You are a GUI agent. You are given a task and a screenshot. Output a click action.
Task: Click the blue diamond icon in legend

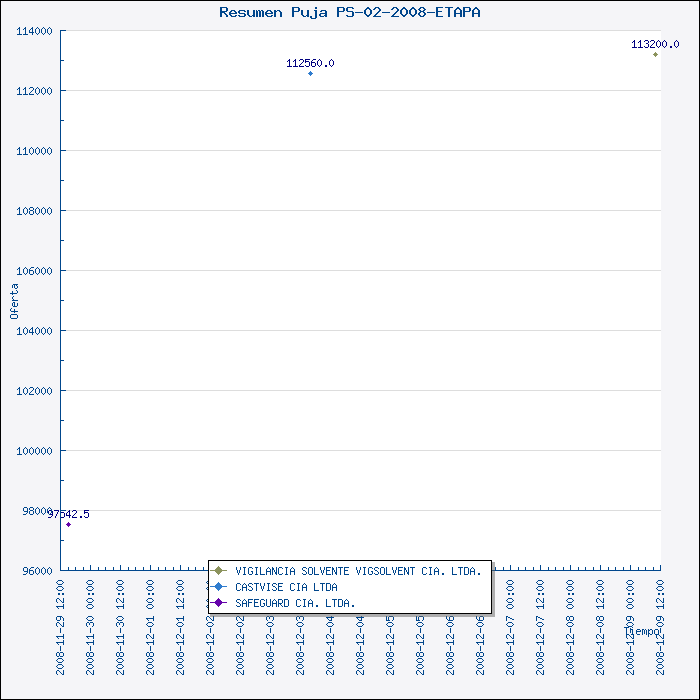point(218,587)
